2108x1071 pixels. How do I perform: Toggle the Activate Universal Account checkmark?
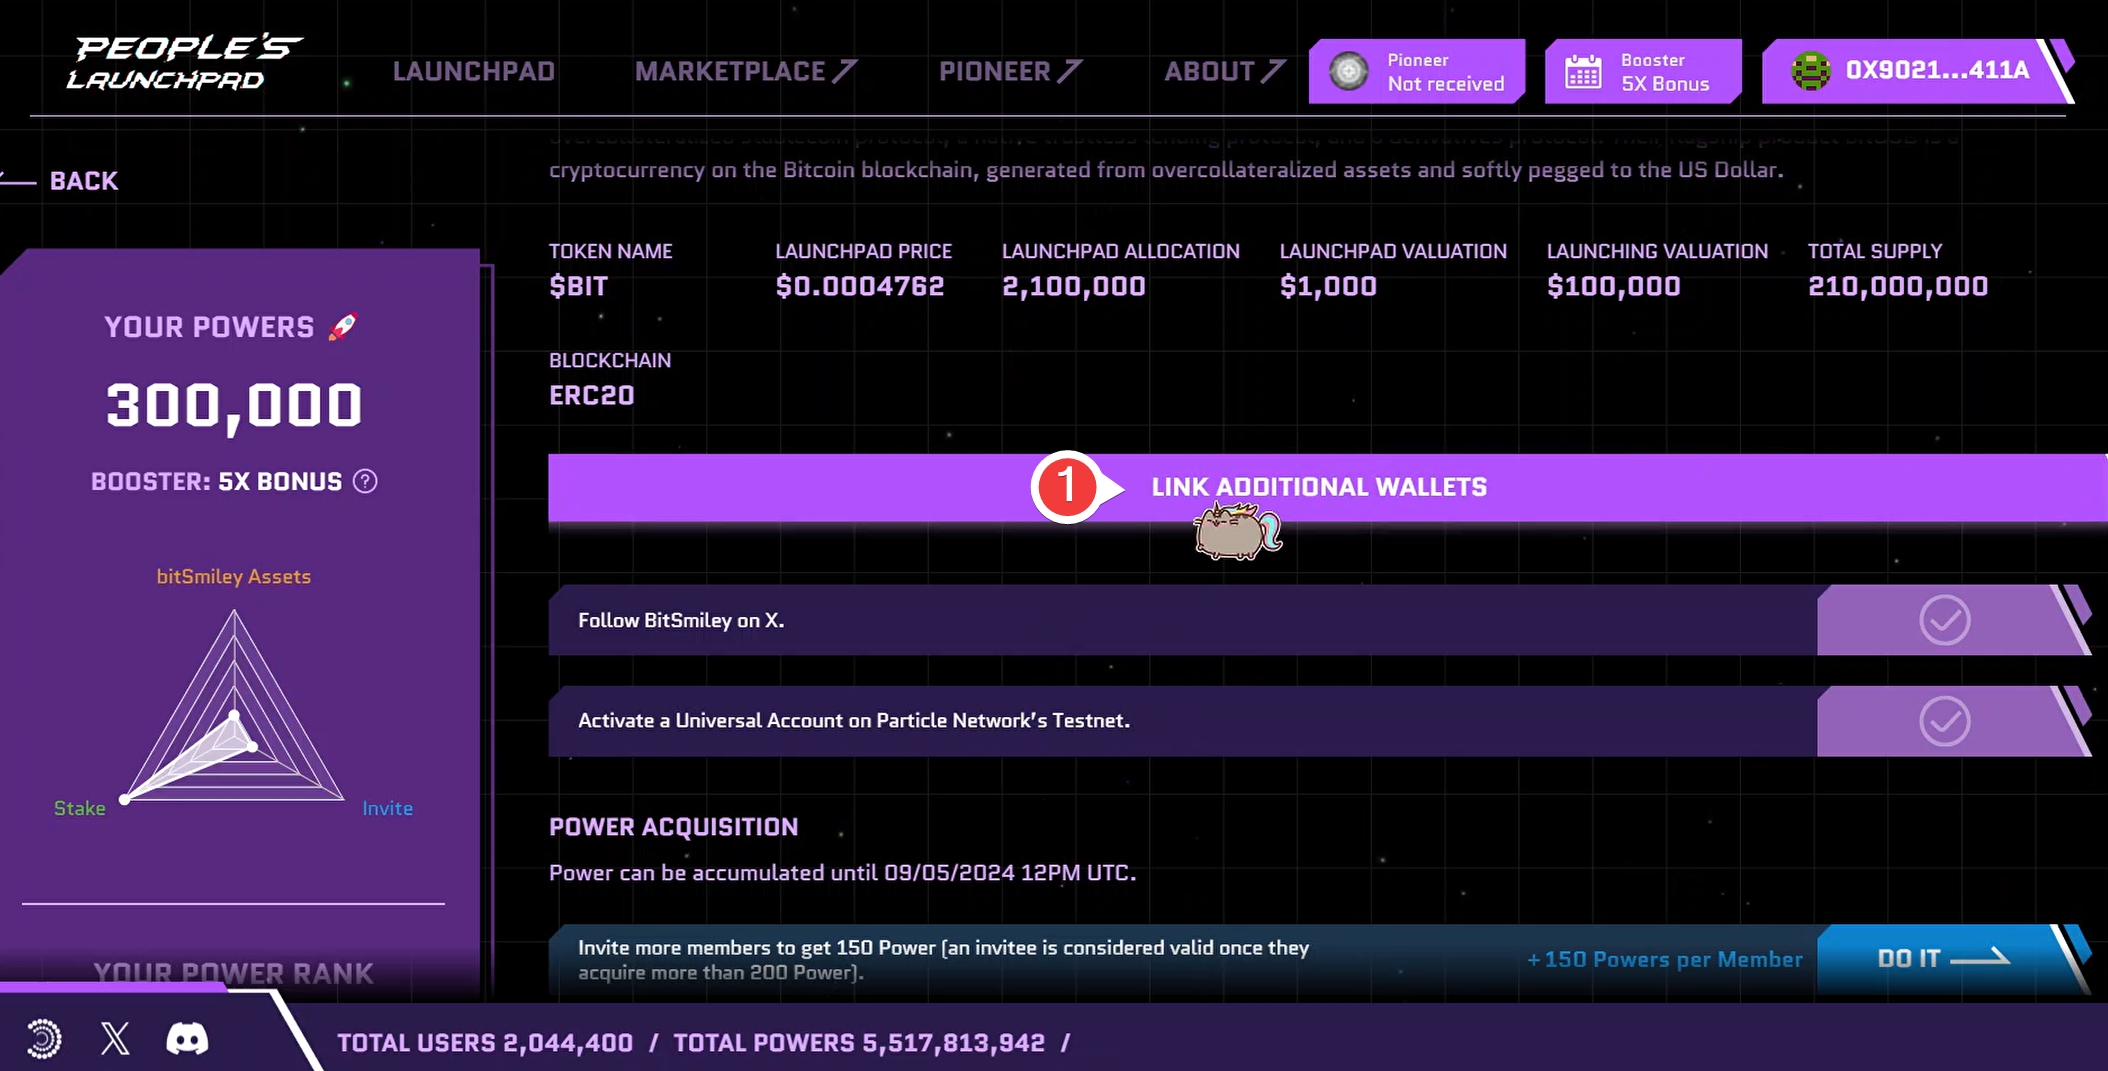pyautogui.click(x=1944, y=721)
